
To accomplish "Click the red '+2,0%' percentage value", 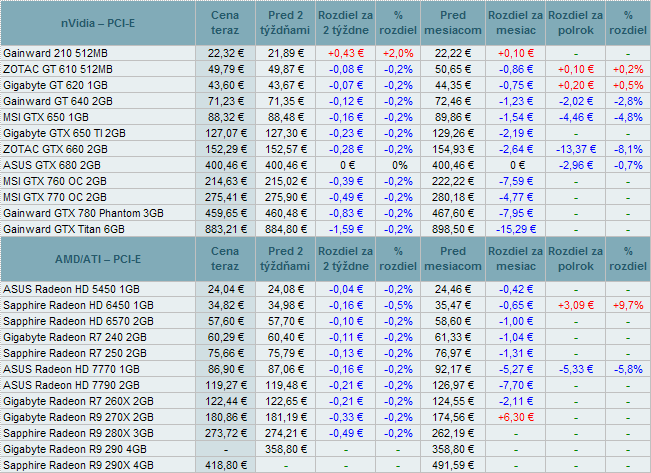I will 398,53.
